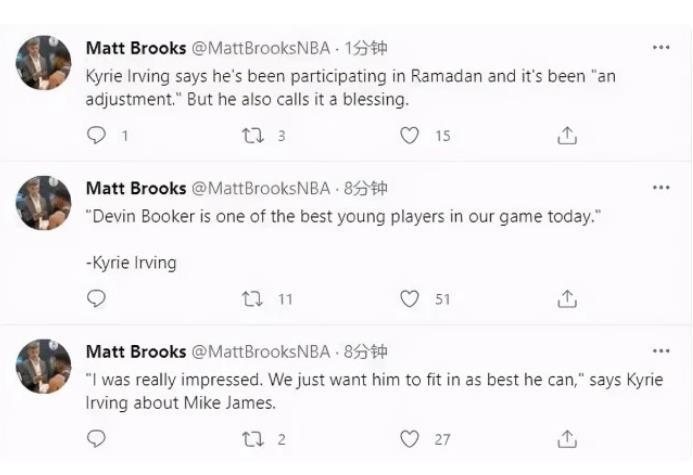Like the Kyrie Irving Ramadan tweet
Image resolution: width=693 pixels, height=475 pixels.
(409, 136)
